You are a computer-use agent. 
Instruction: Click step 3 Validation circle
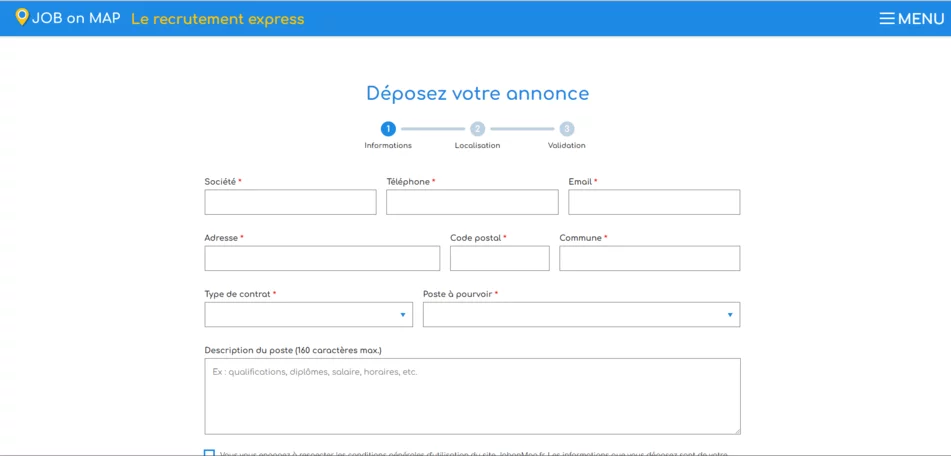click(x=567, y=129)
